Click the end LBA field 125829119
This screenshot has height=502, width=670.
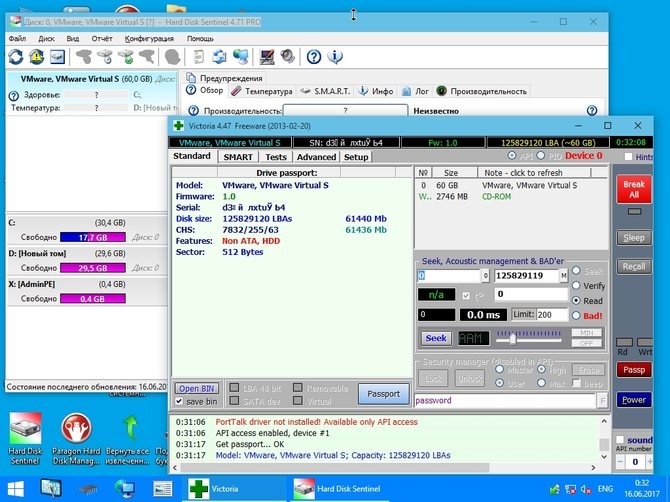(x=526, y=276)
